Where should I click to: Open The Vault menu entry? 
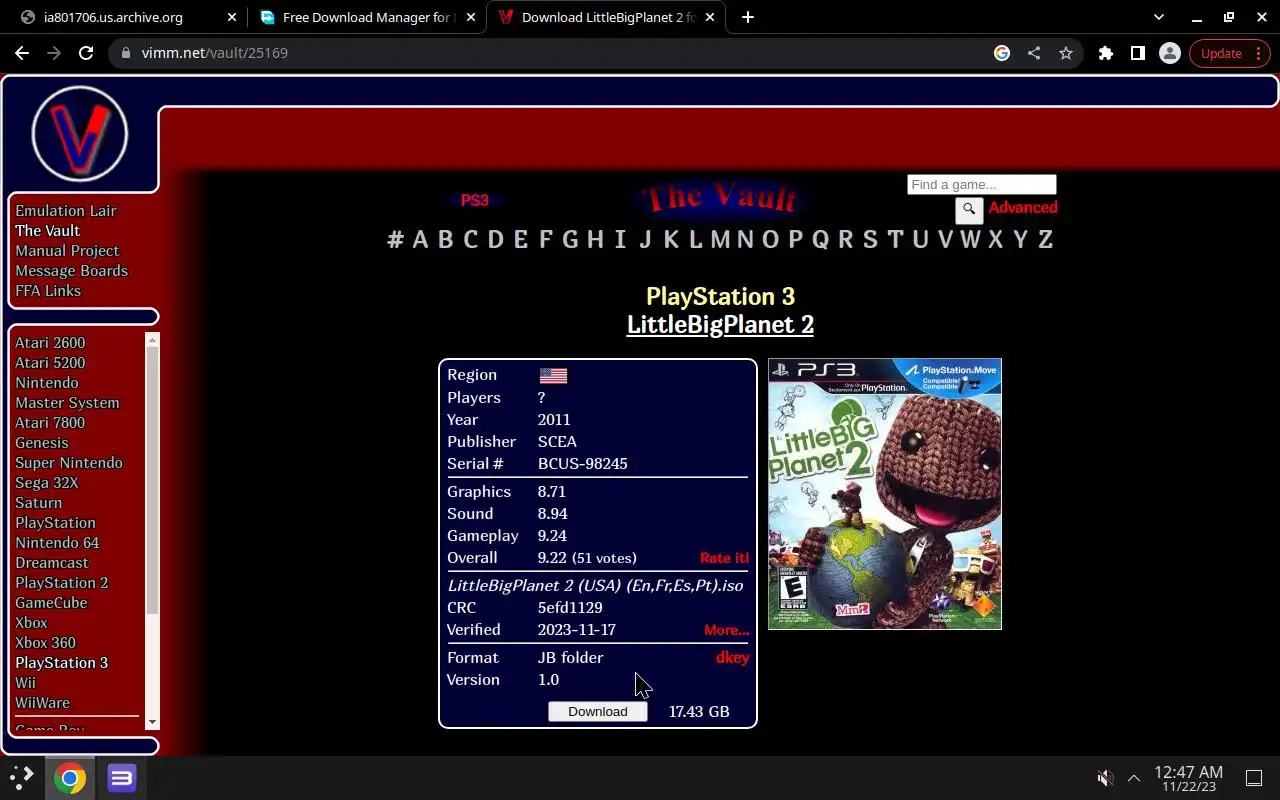click(47, 230)
